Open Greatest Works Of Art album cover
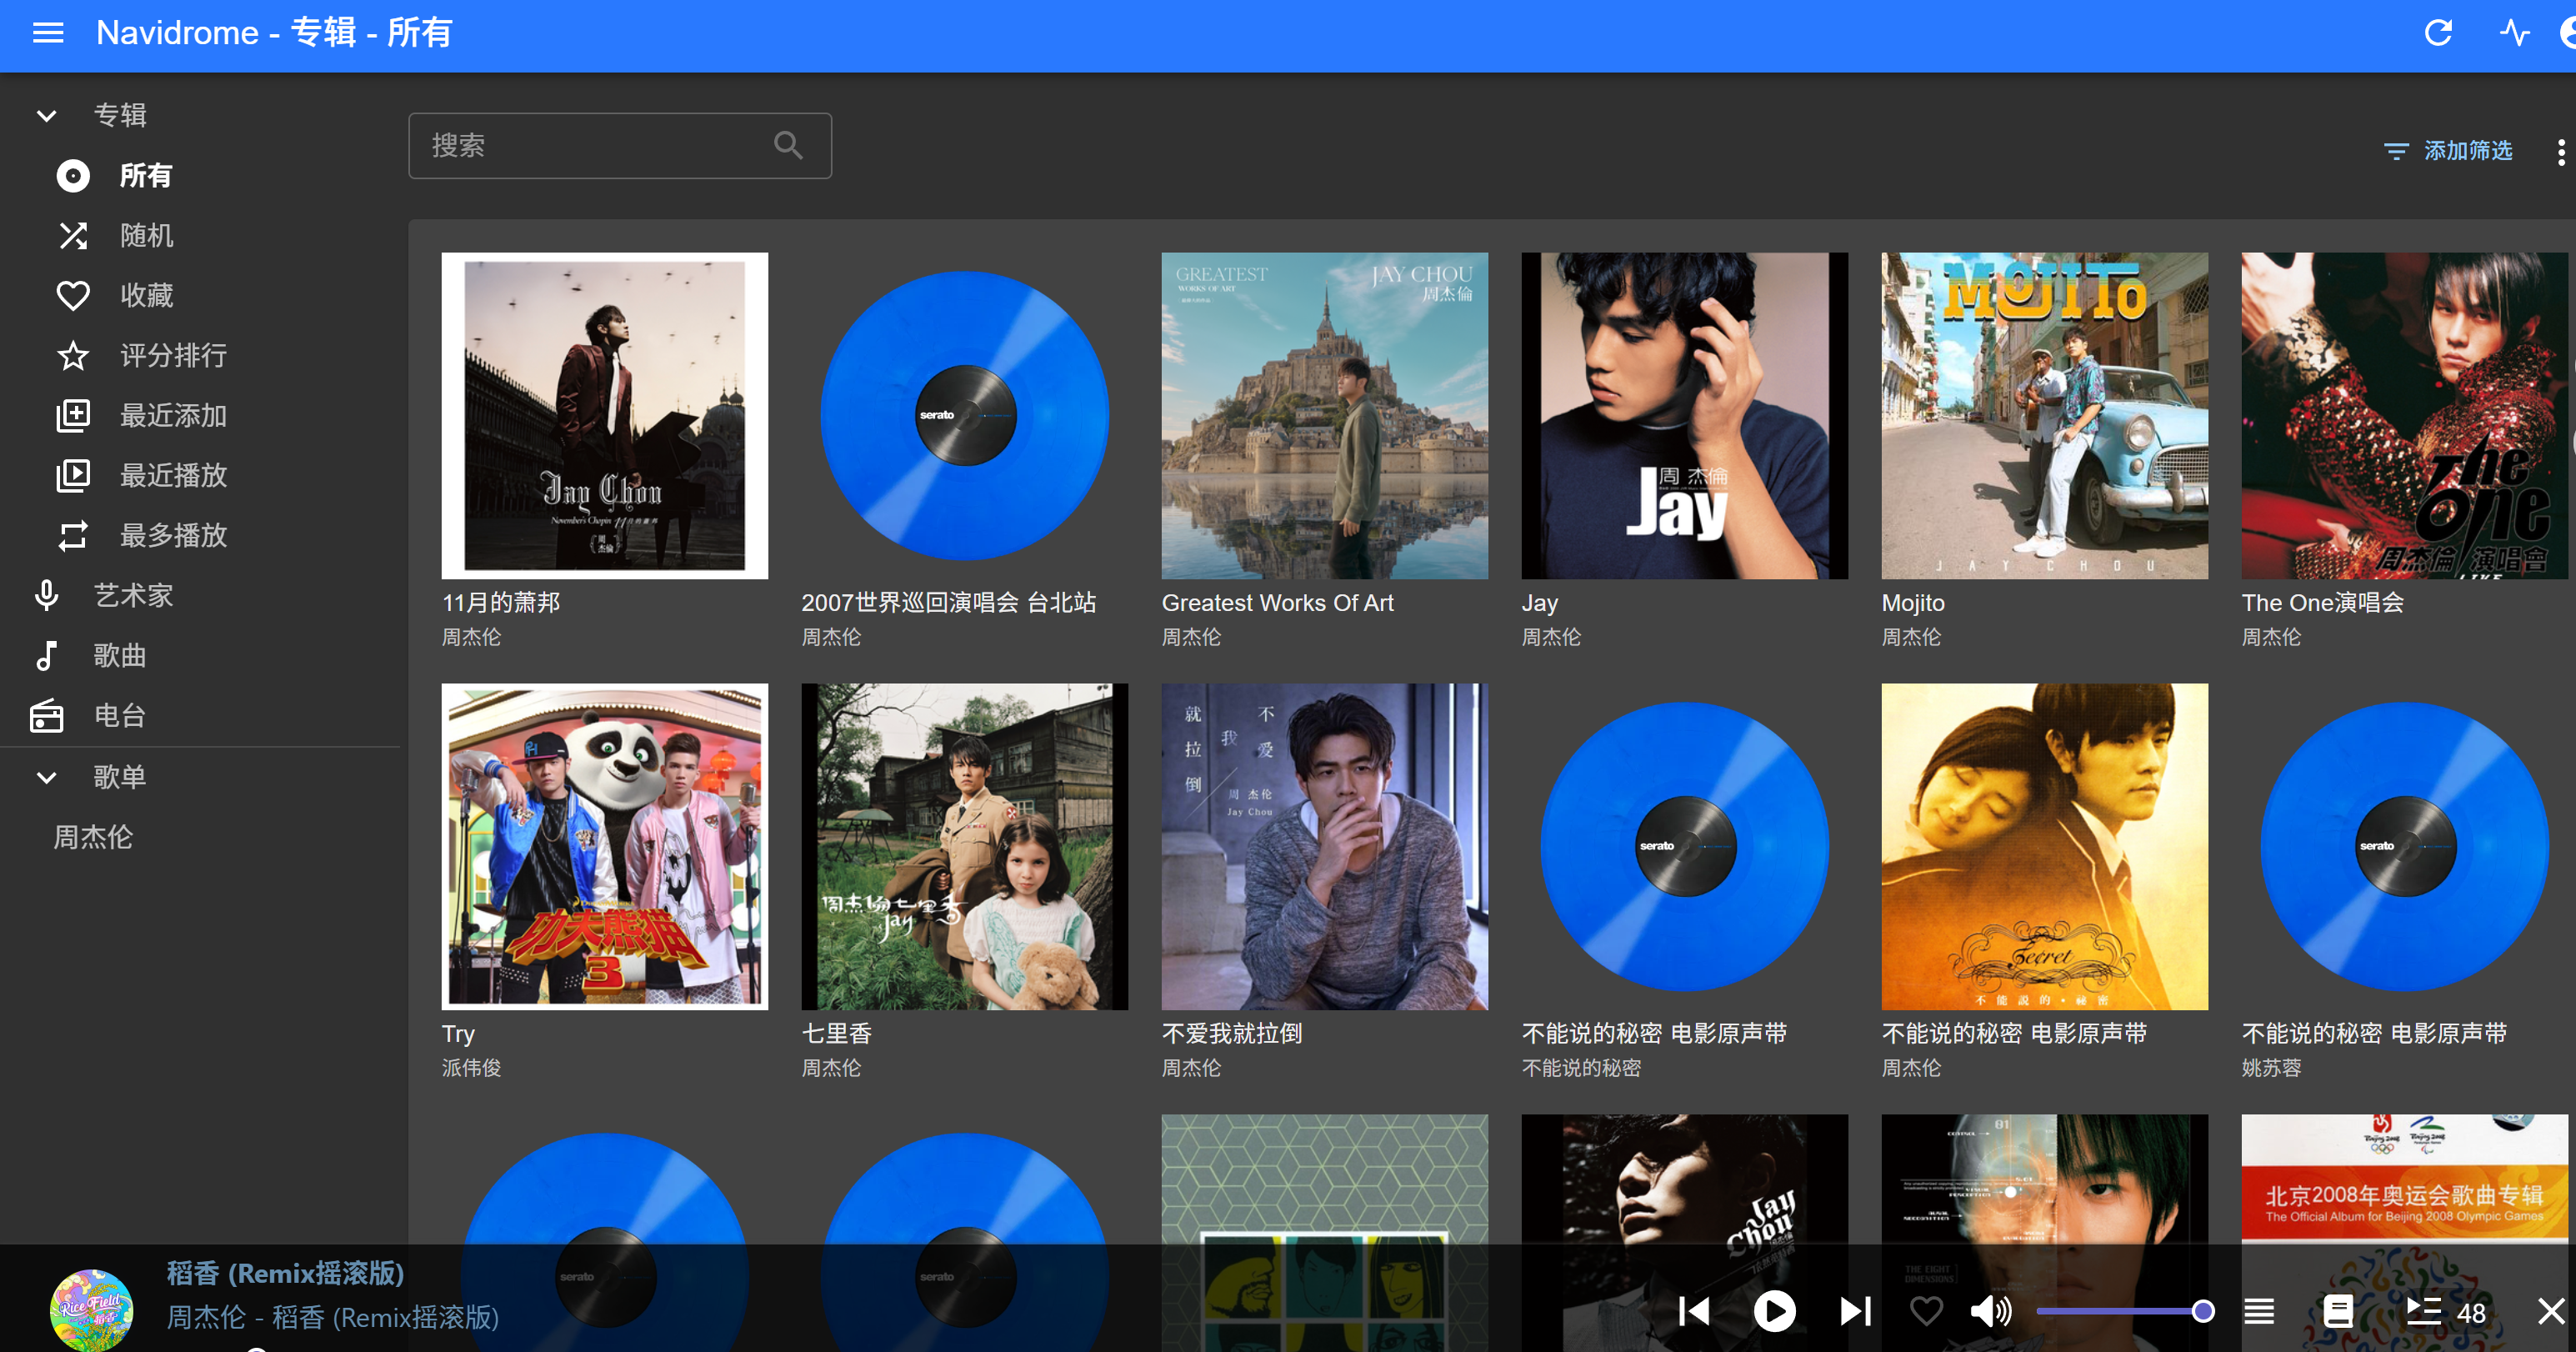 click(x=1325, y=415)
